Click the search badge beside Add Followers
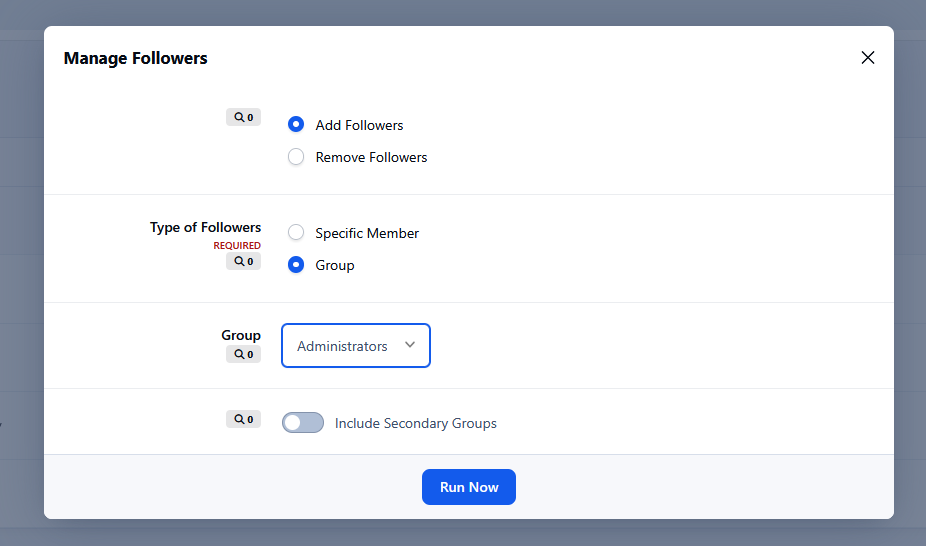The height and width of the screenshot is (546, 926). click(x=243, y=118)
